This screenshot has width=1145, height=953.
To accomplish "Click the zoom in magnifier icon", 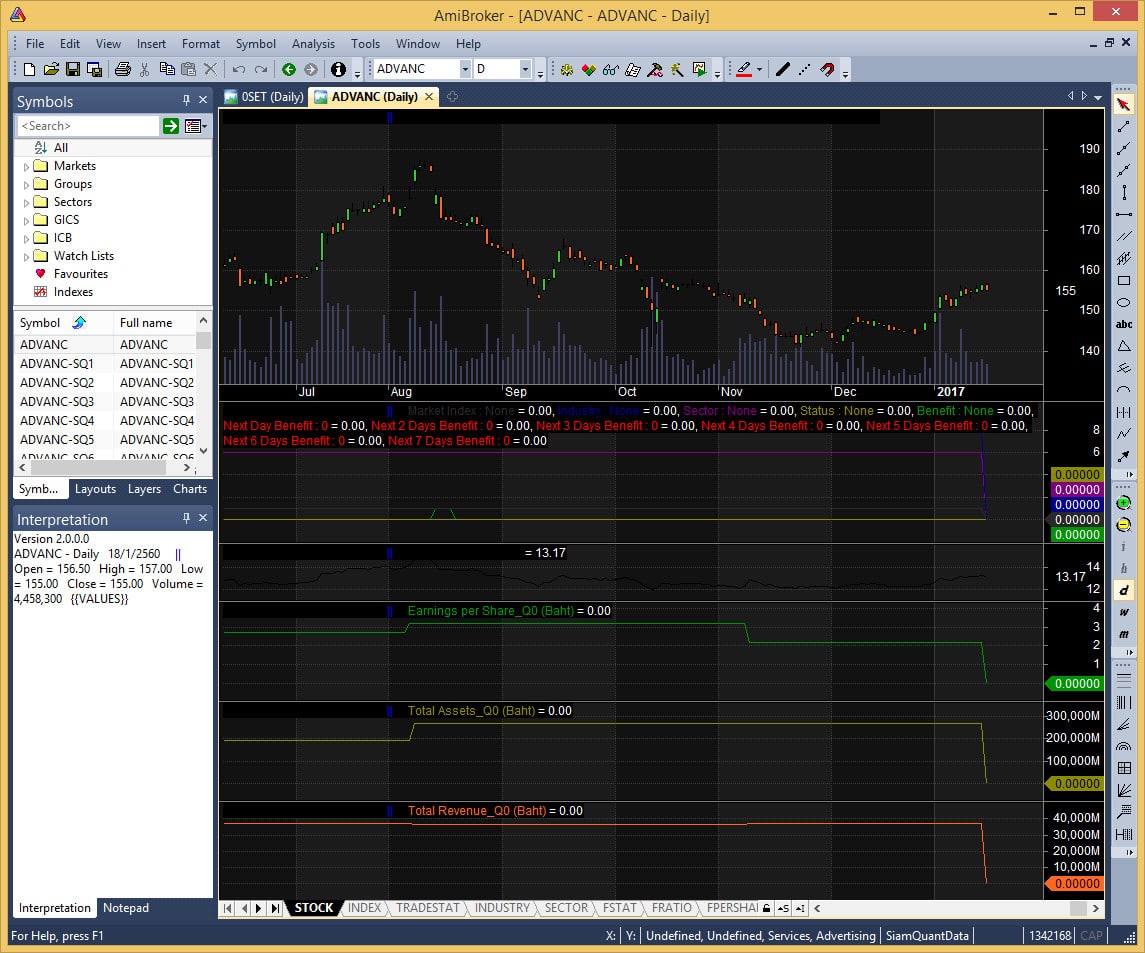I will click(1124, 504).
